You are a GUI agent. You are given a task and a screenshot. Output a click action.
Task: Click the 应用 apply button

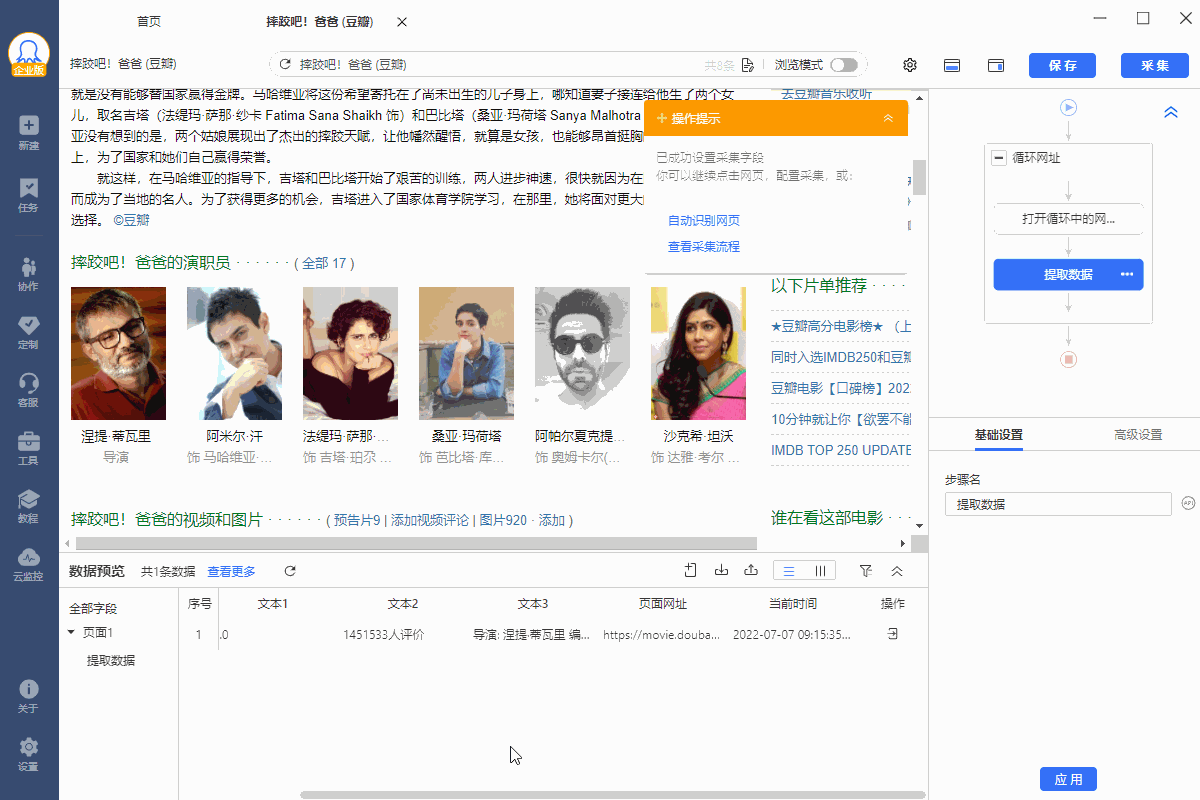[x=1068, y=779]
